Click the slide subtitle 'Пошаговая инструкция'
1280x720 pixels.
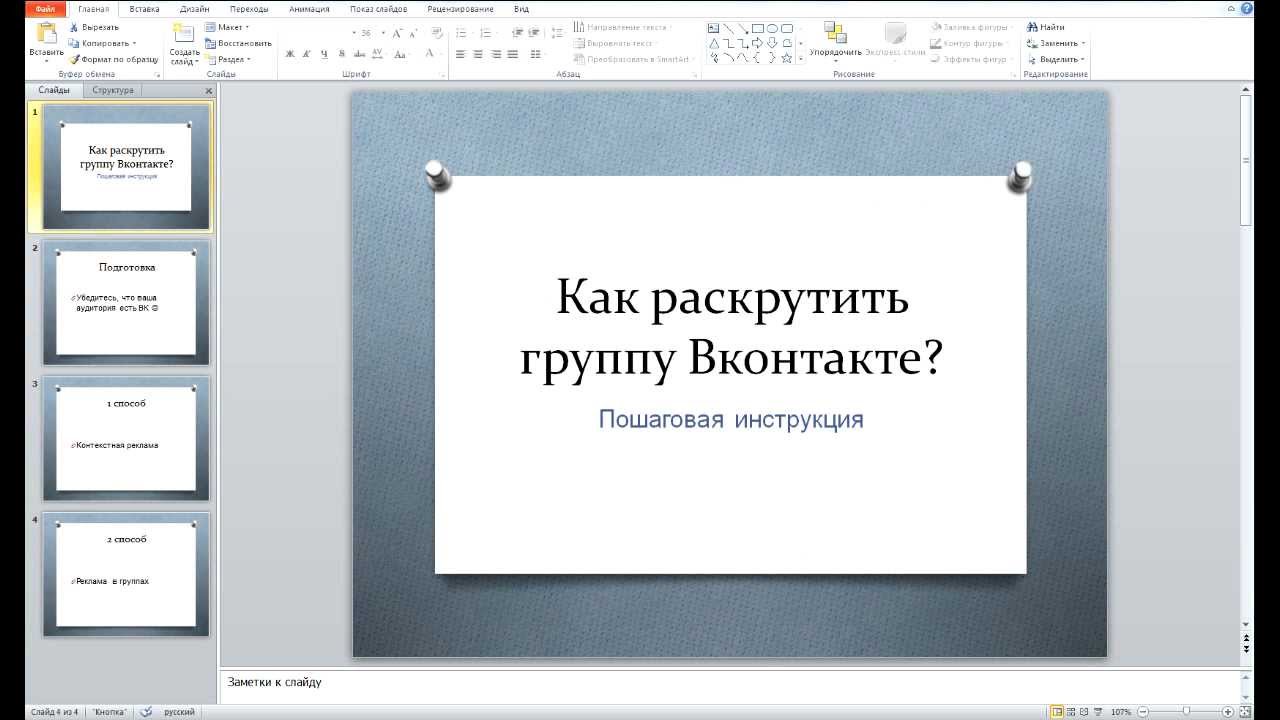[731, 419]
